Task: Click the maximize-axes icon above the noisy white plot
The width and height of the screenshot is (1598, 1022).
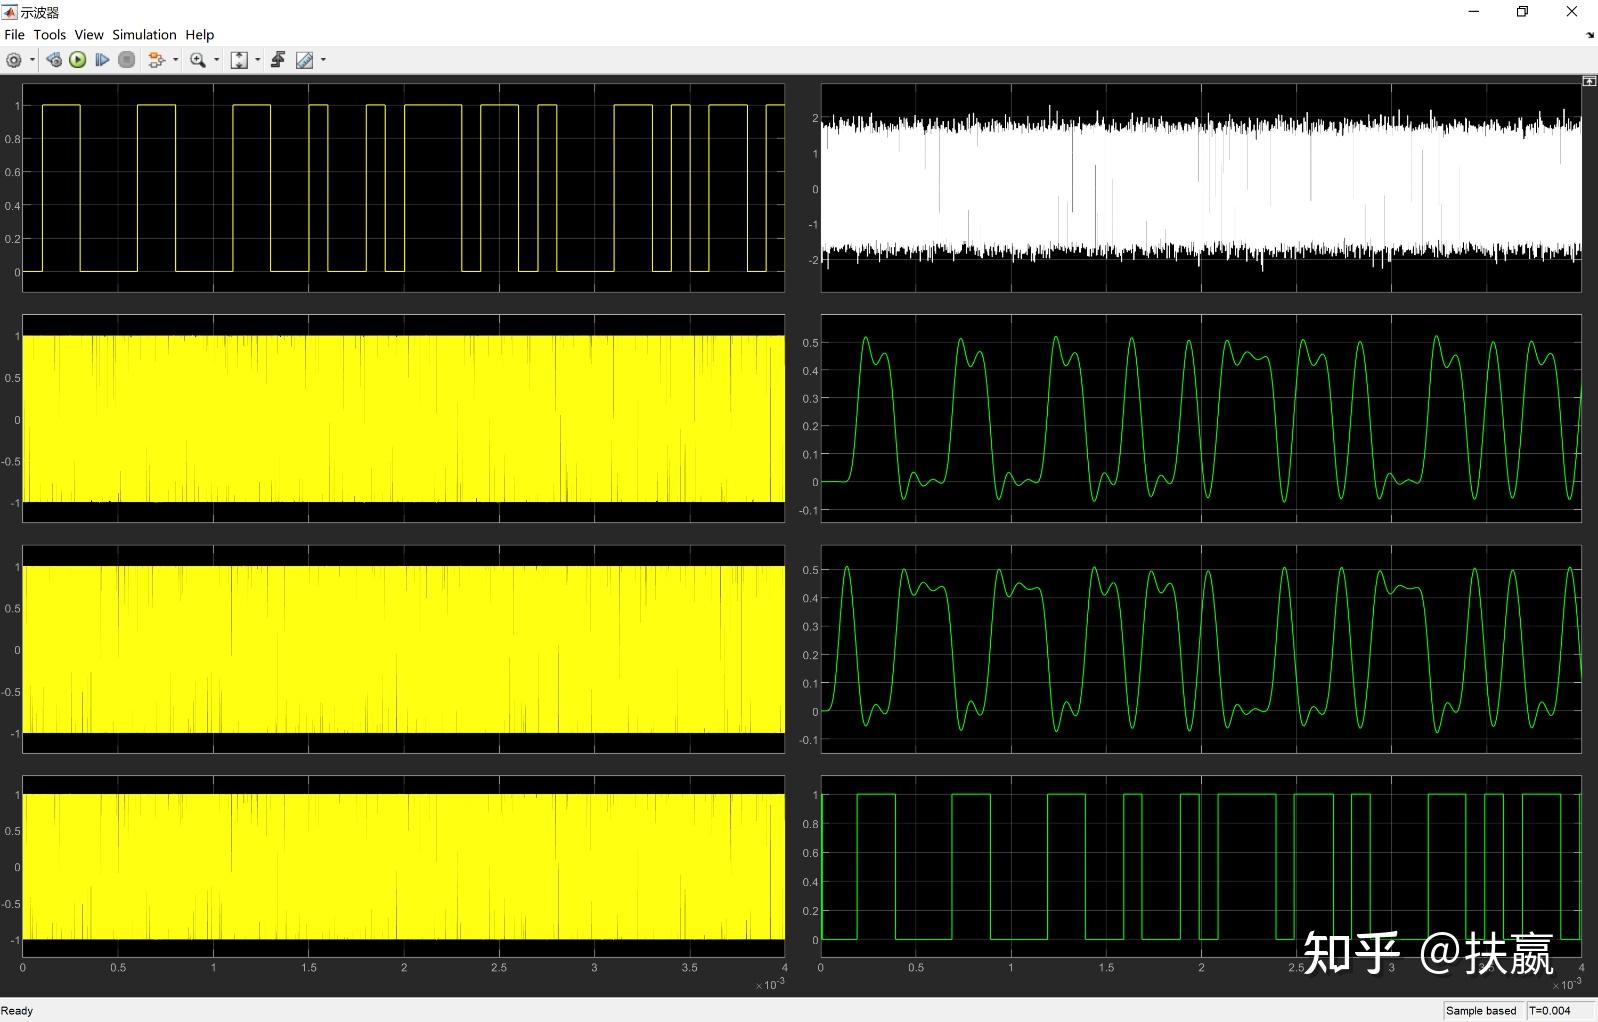Action: (1589, 81)
